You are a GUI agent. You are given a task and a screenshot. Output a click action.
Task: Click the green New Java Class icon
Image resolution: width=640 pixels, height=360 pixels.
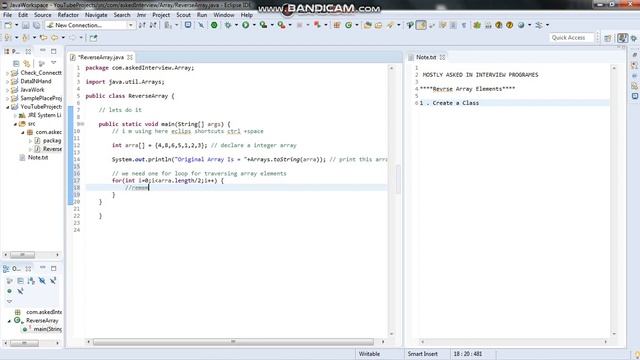[x=348, y=25]
